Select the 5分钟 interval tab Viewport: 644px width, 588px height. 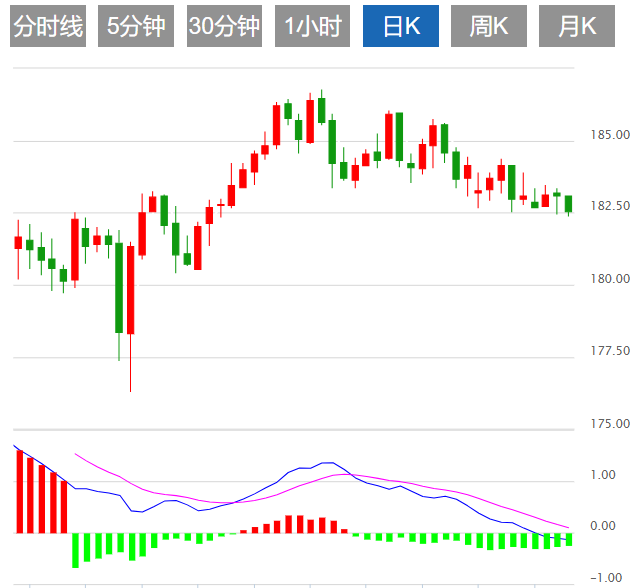tap(136, 26)
